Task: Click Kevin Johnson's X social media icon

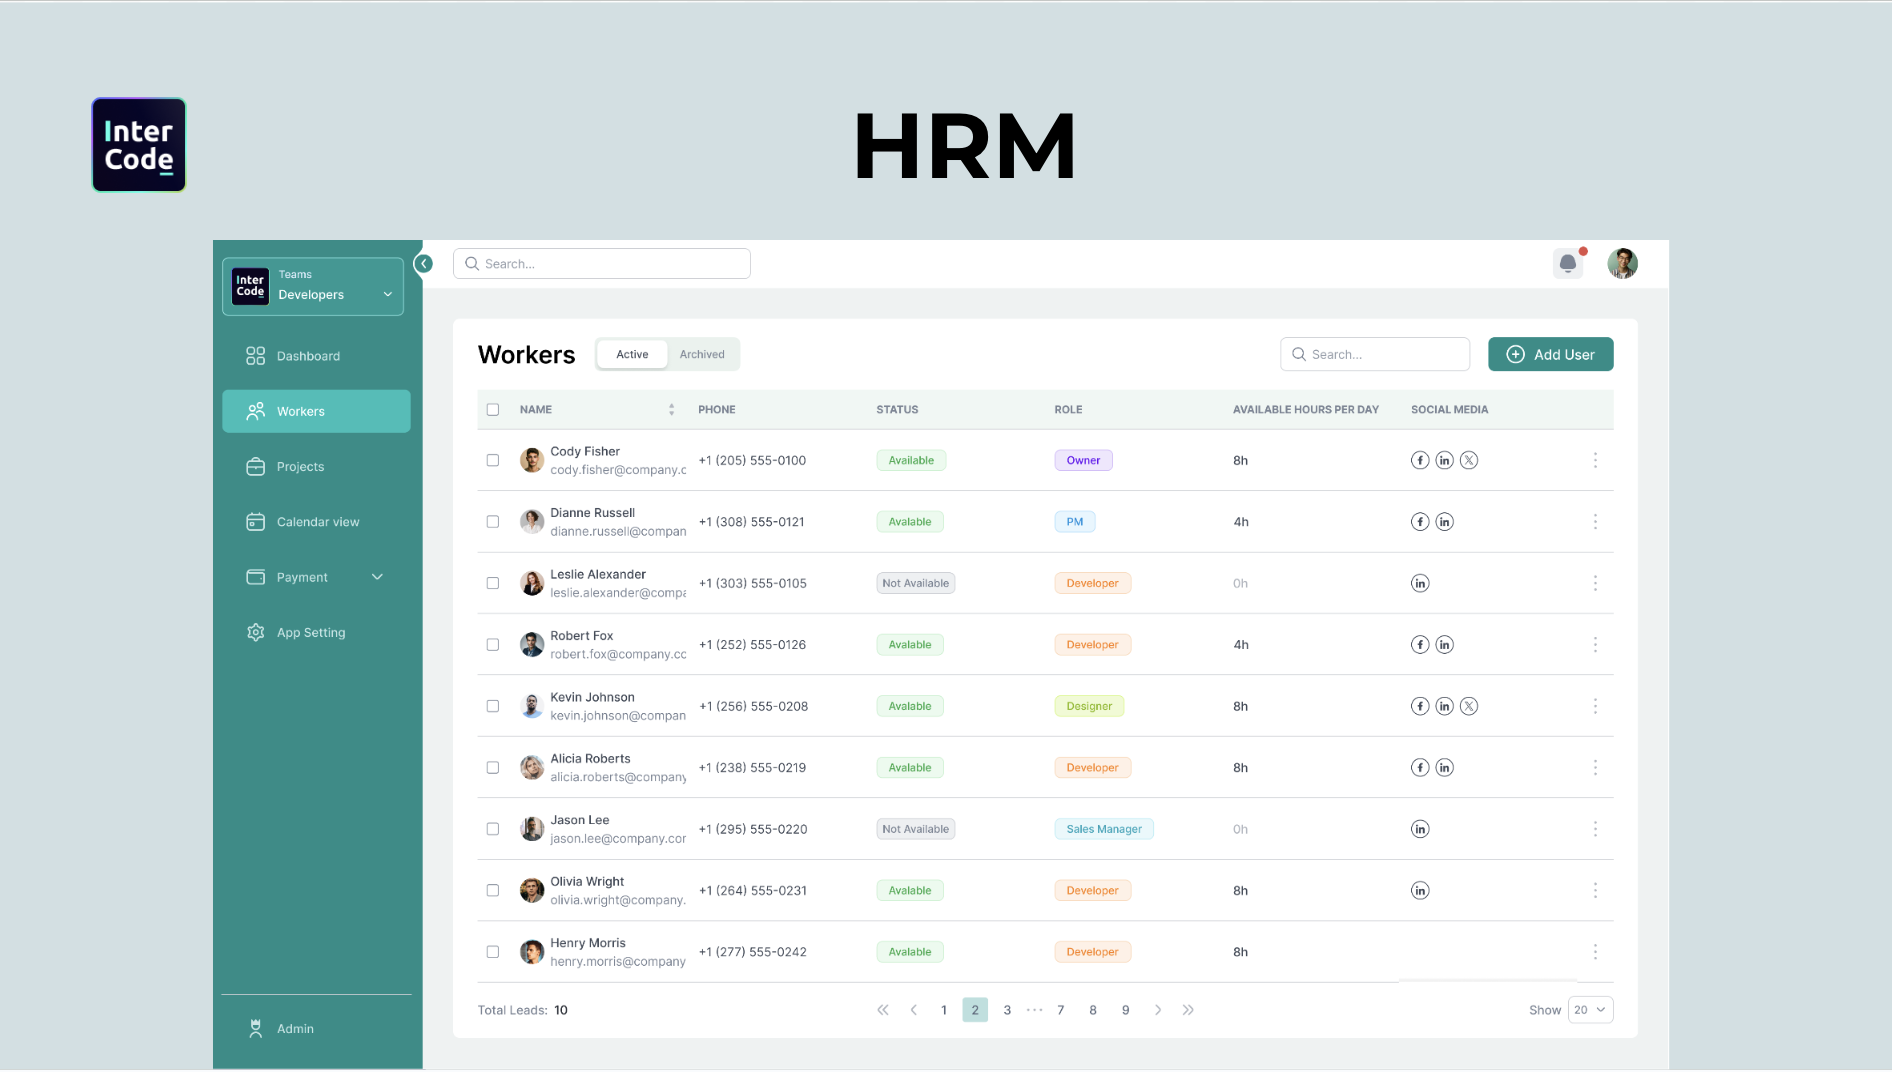Action: pyautogui.click(x=1469, y=705)
